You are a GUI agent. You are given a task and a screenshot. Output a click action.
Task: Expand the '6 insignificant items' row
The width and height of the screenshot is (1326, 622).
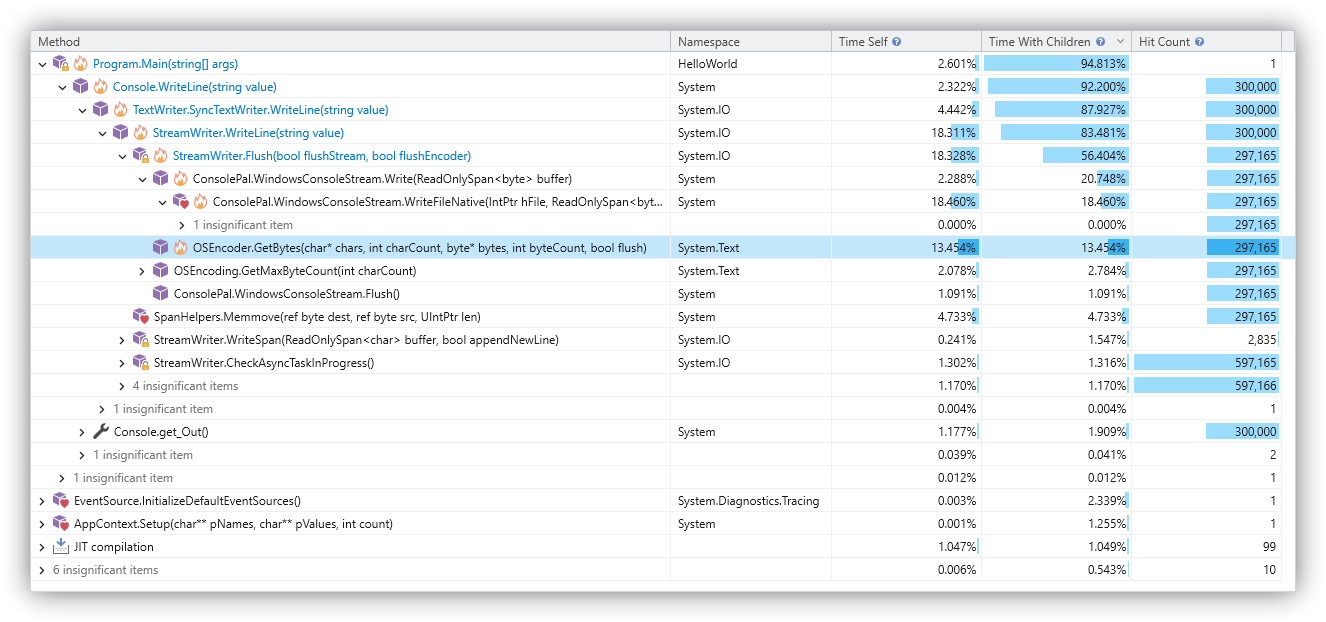42,570
